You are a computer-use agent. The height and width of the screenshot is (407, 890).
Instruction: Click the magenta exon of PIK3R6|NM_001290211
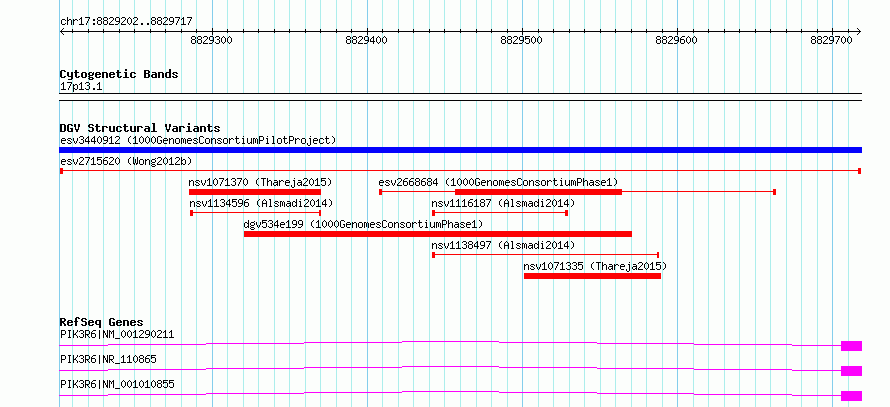coord(851,346)
